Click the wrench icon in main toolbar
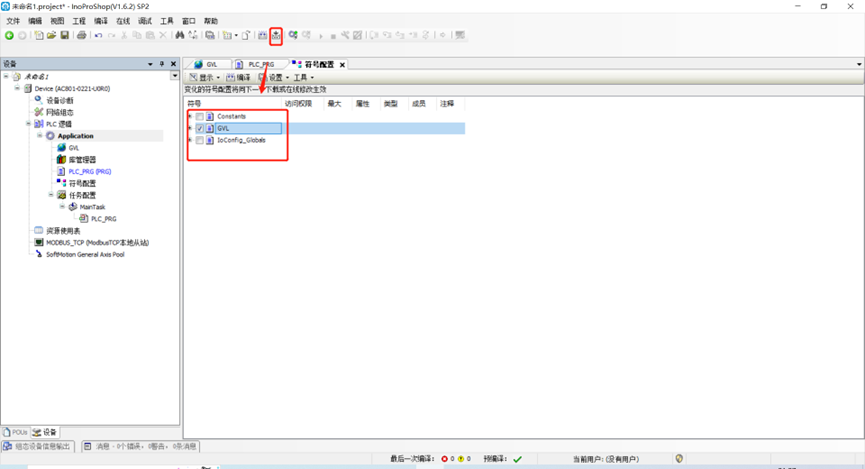 pos(345,35)
